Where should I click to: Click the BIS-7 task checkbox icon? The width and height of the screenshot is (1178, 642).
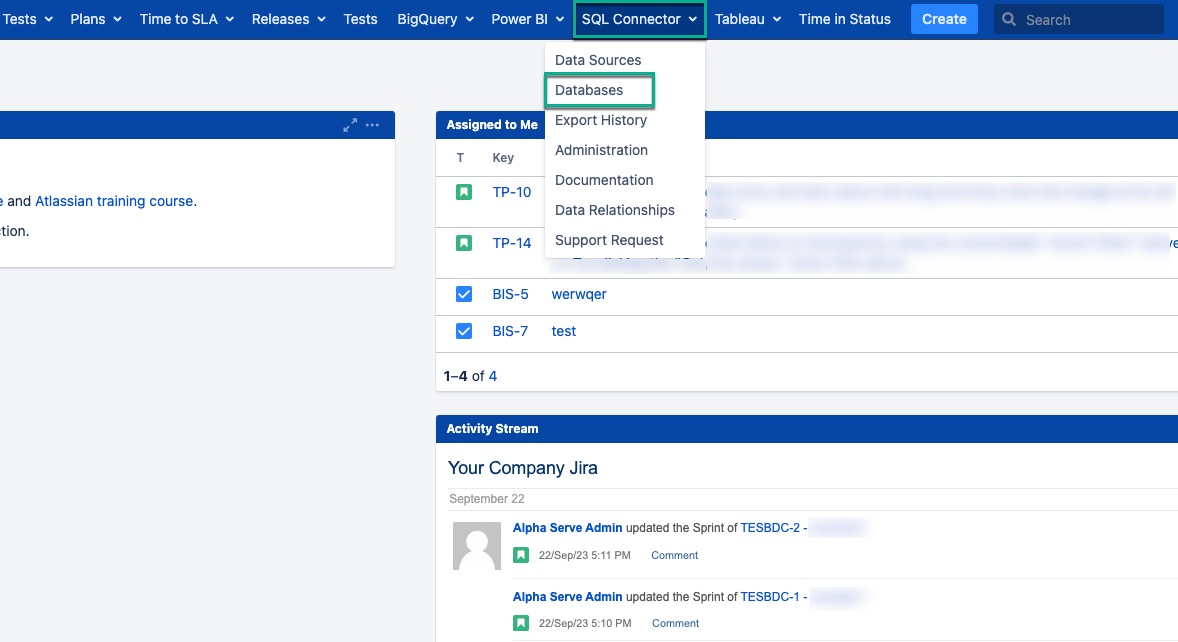[463, 331]
